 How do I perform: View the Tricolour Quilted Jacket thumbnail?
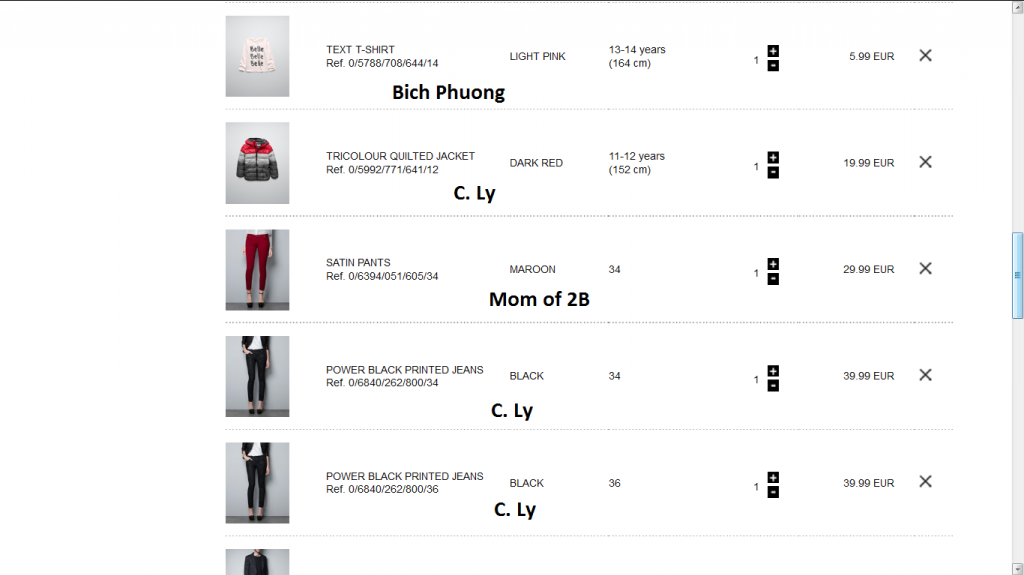click(257, 163)
